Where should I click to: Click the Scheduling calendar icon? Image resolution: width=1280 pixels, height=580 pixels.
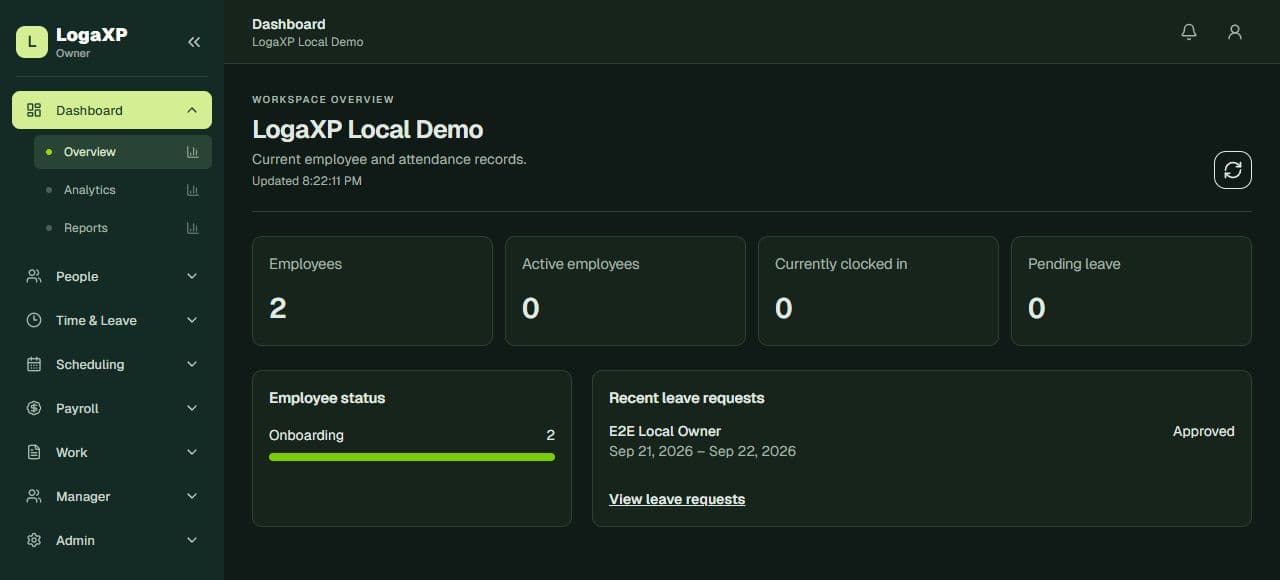(34, 364)
